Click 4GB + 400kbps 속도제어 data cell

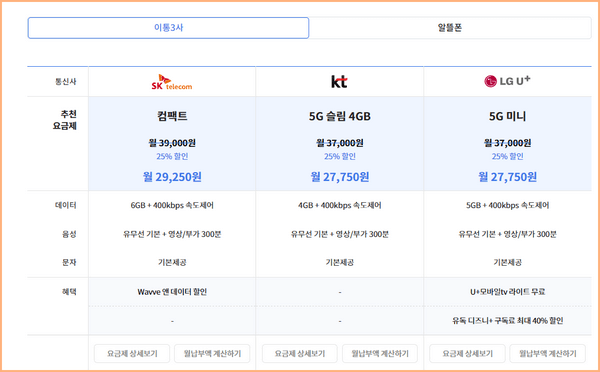click(x=340, y=205)
